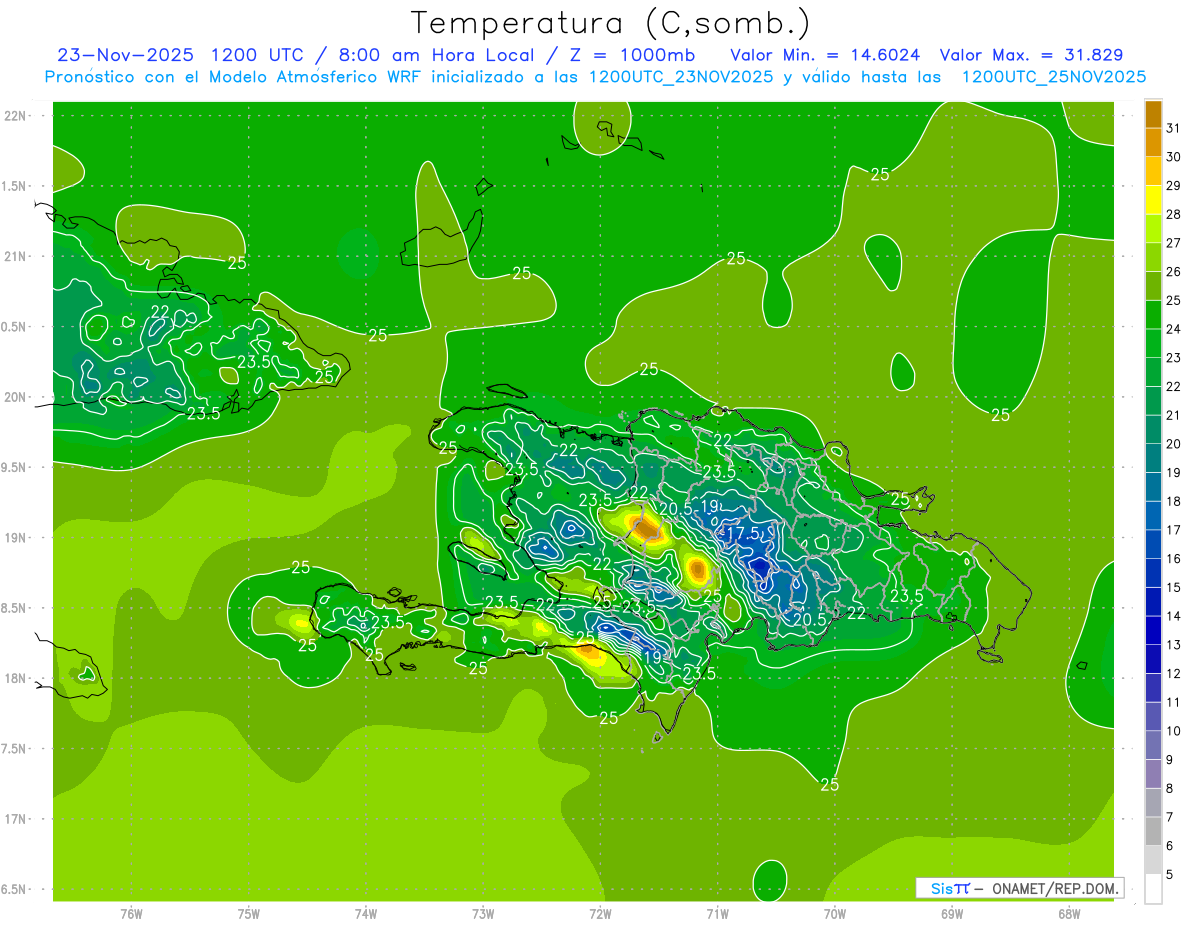Click the 68W longitude axis label

point(1069,914)
